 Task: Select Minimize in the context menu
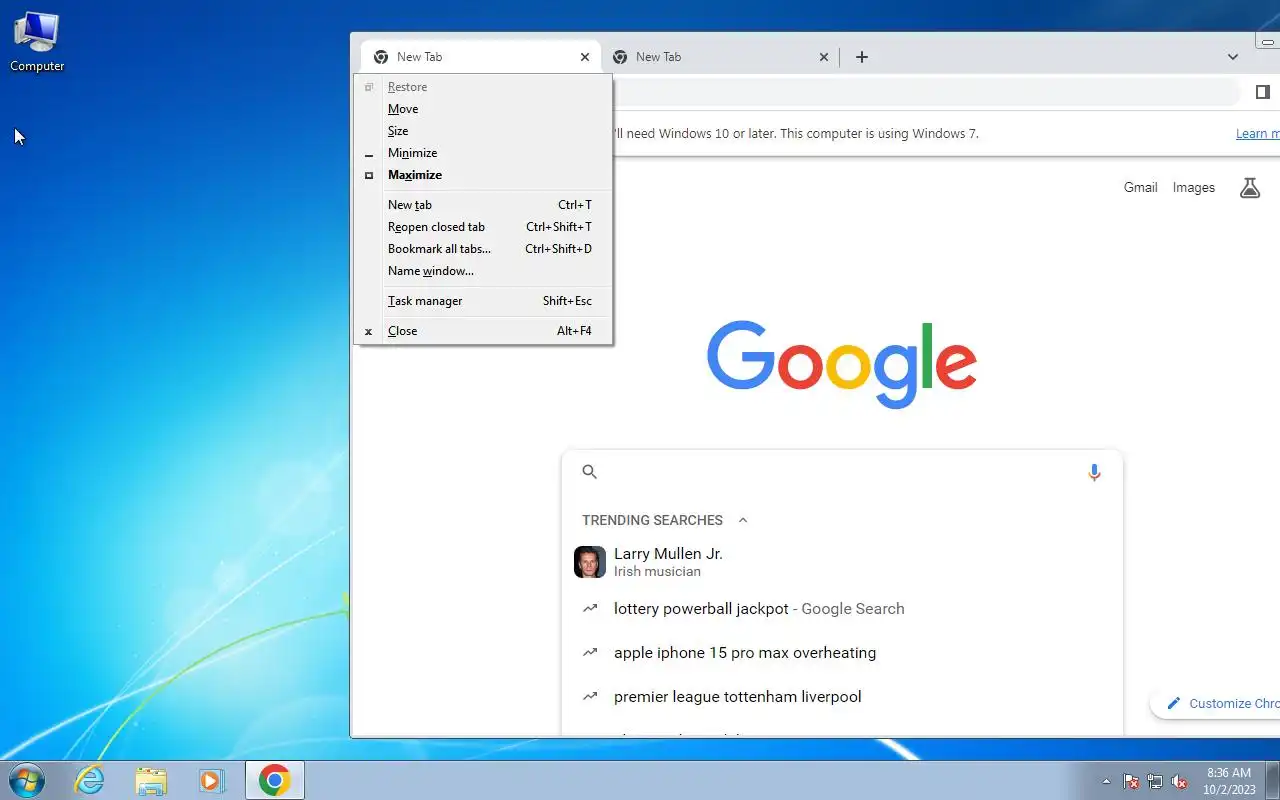click(x=483, y=153)
